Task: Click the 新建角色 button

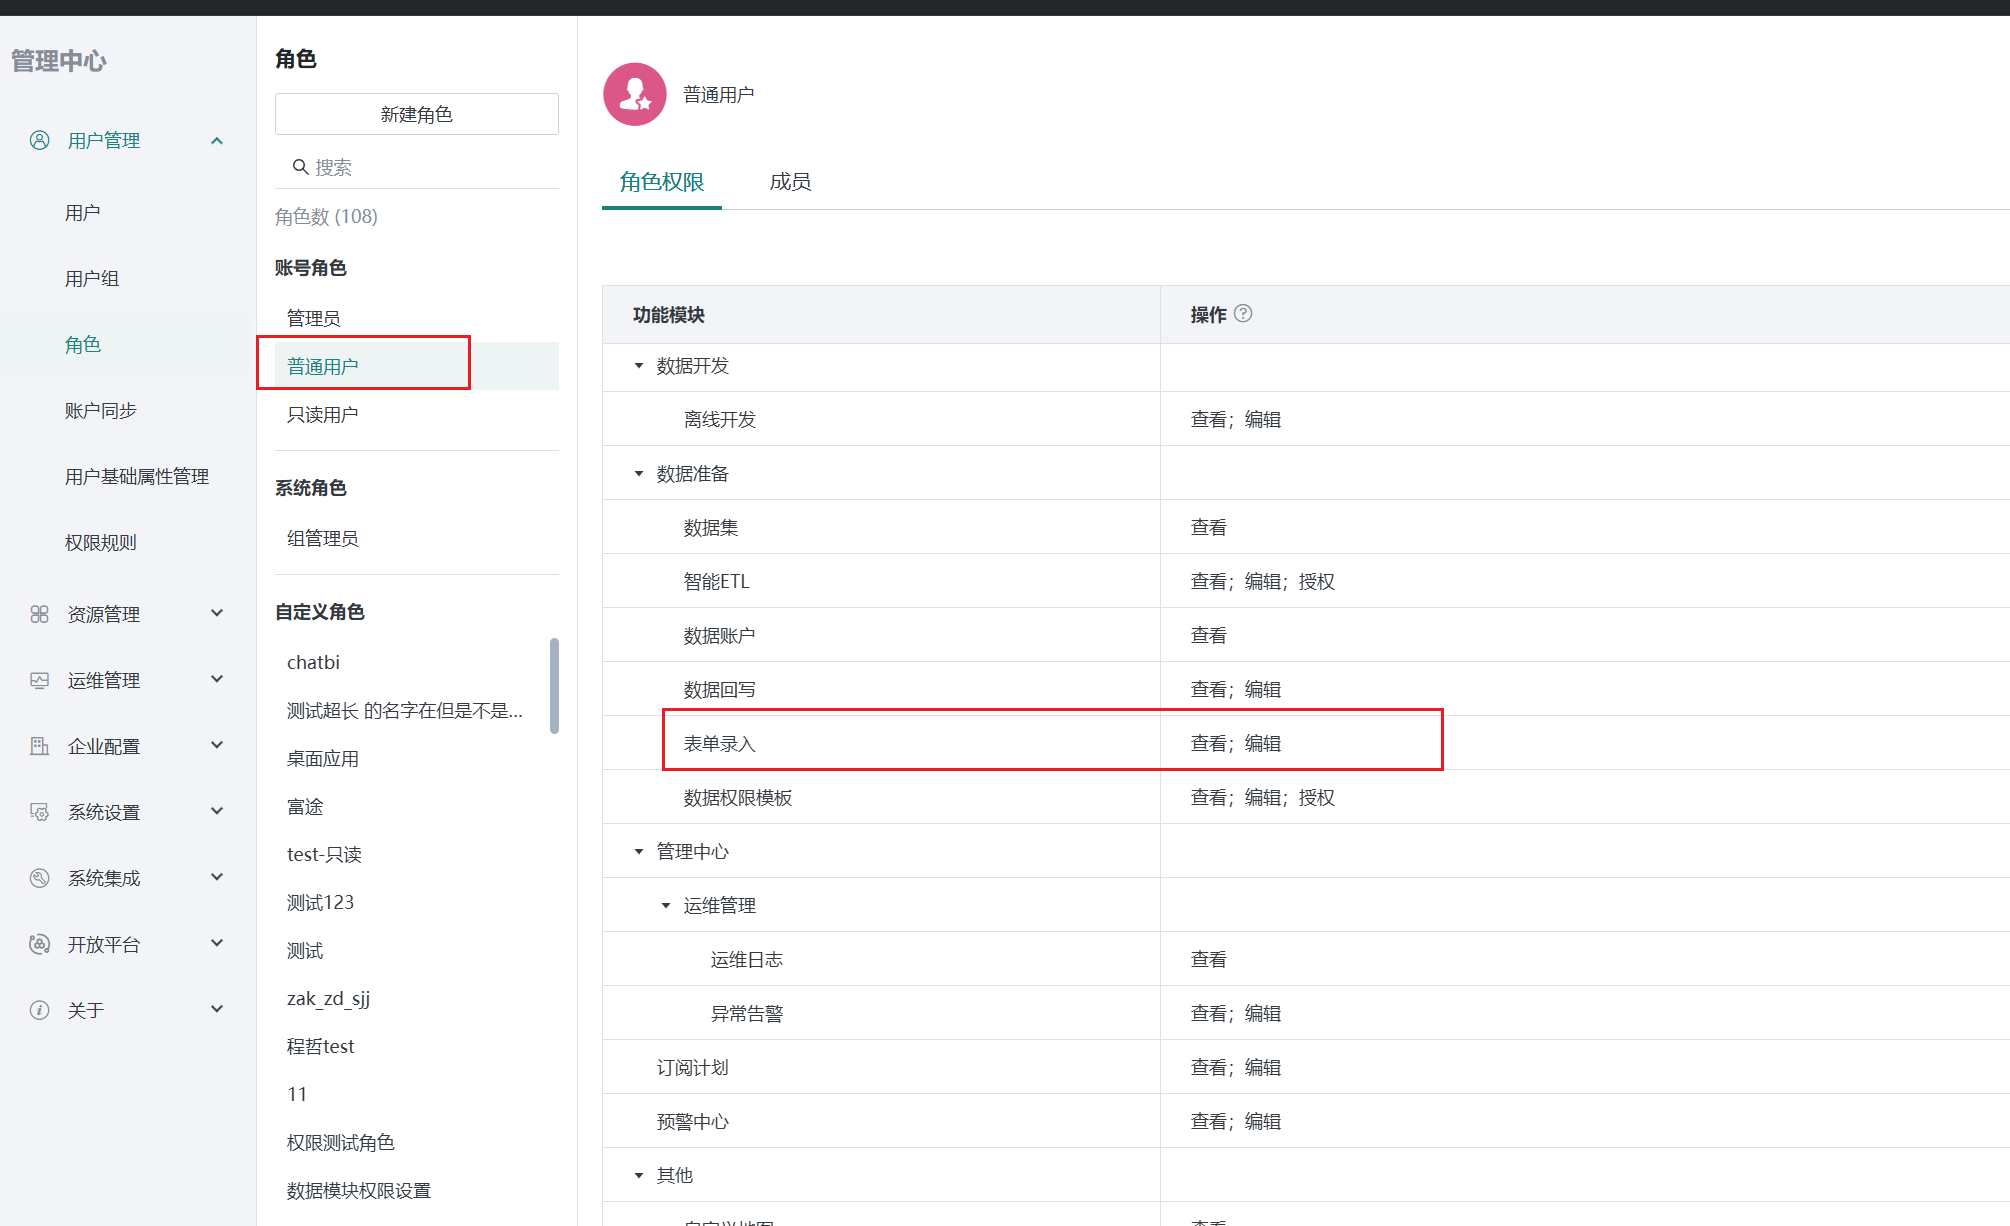Action: point(416,114)
